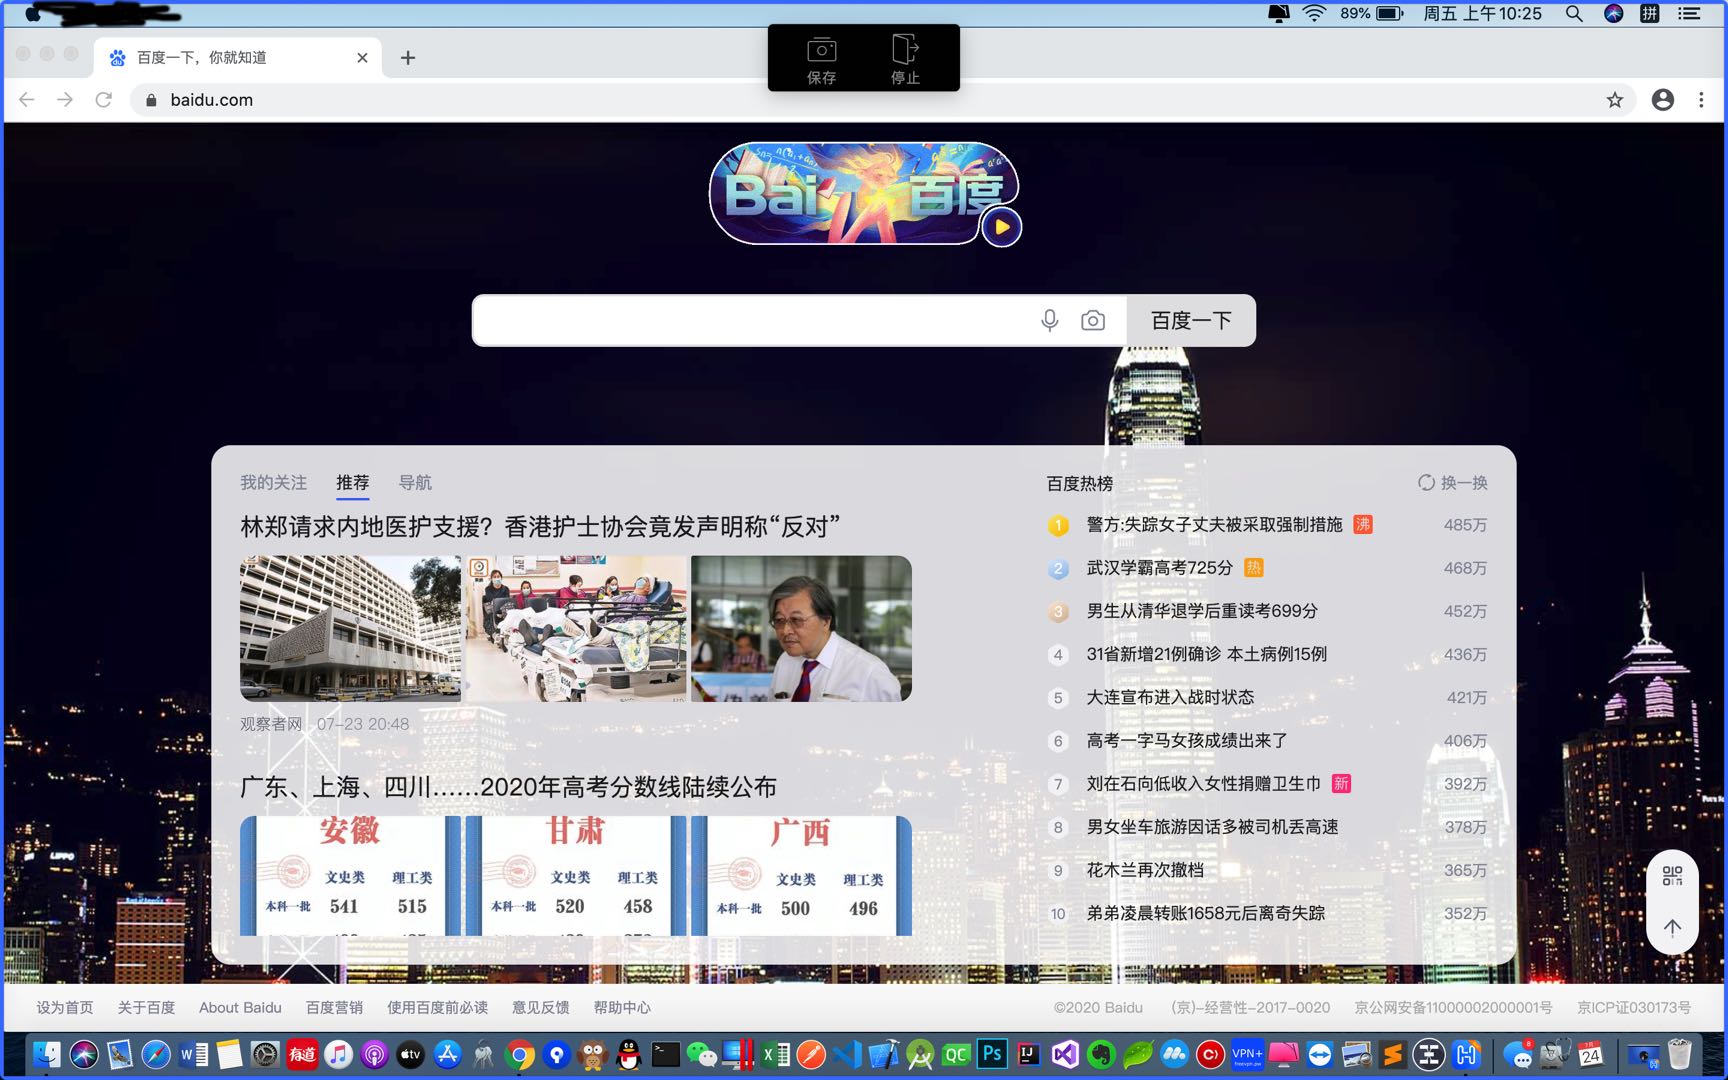Viewport: 1728px width, 1080px height.
Task: Click the 甘肃 score line thumbnail
Action: pyautogui.click(x=576, y=876)
